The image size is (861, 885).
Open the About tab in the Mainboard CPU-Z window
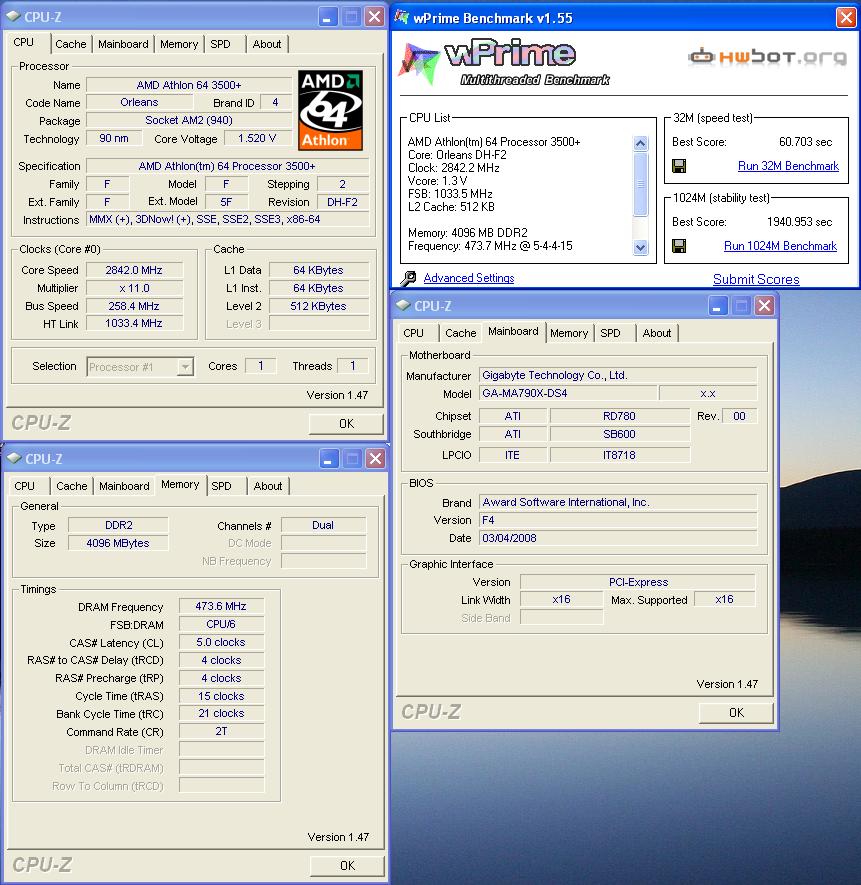click(x=657, y=333)
